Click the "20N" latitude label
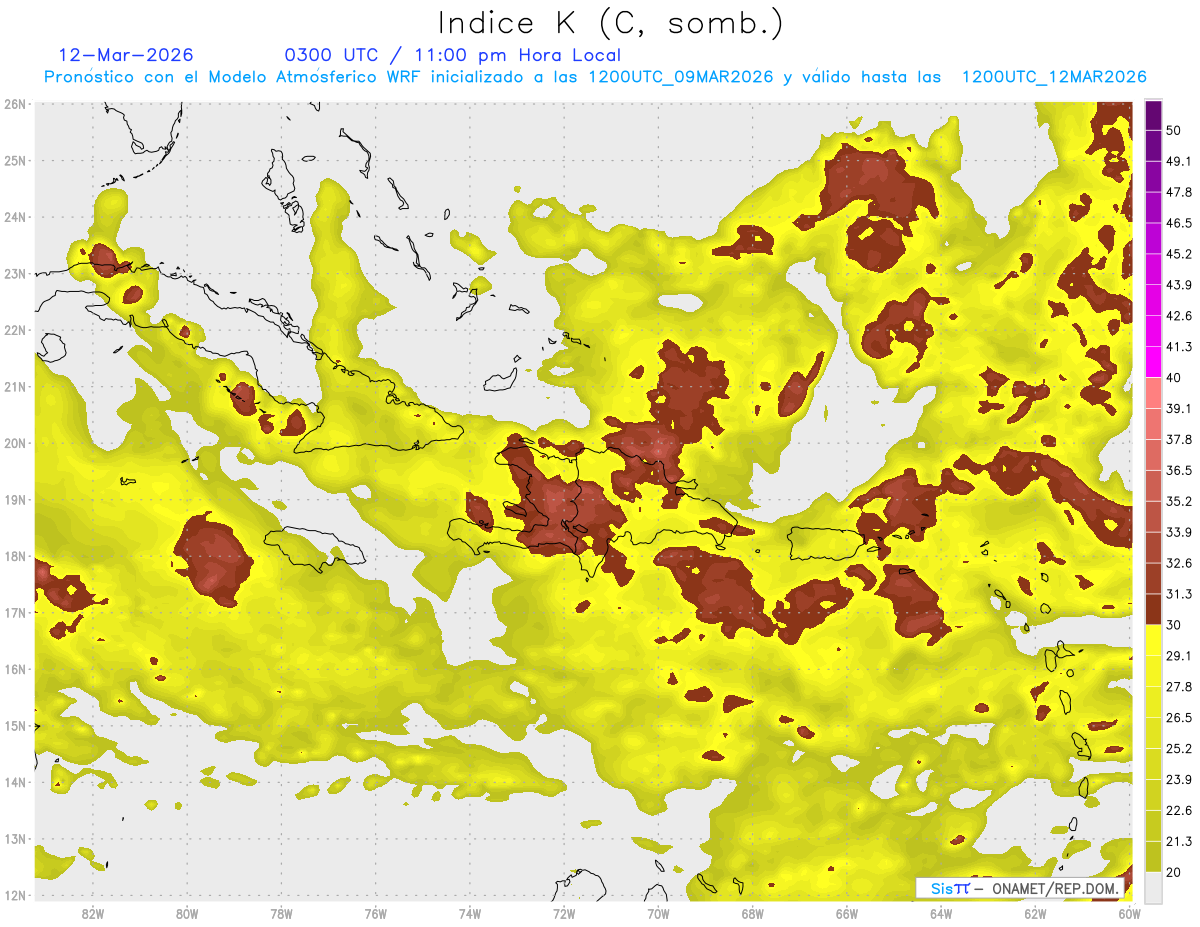Image resolution: width=1200 pixels, height=927 pixels. (x=15, y=443)
